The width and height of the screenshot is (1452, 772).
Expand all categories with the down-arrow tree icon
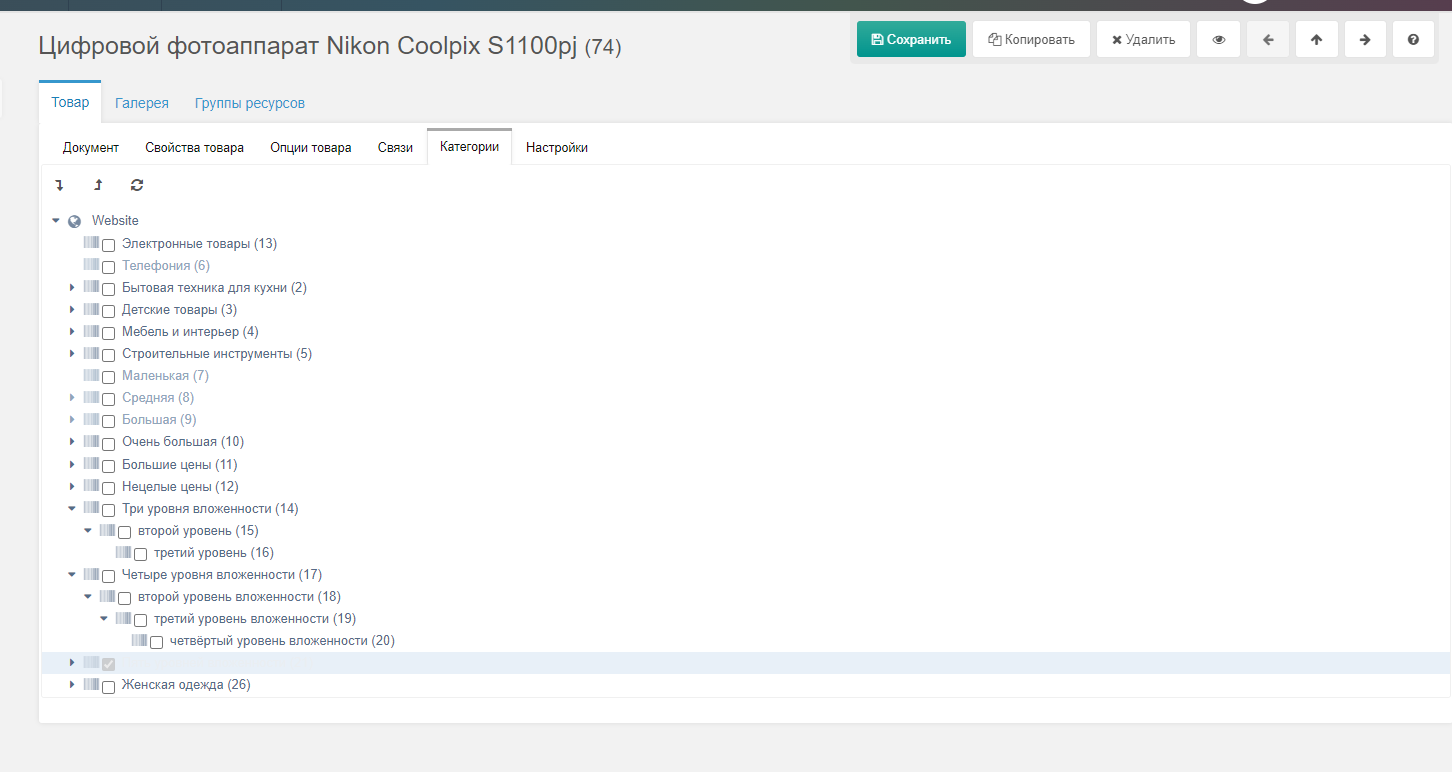point(59,185)
